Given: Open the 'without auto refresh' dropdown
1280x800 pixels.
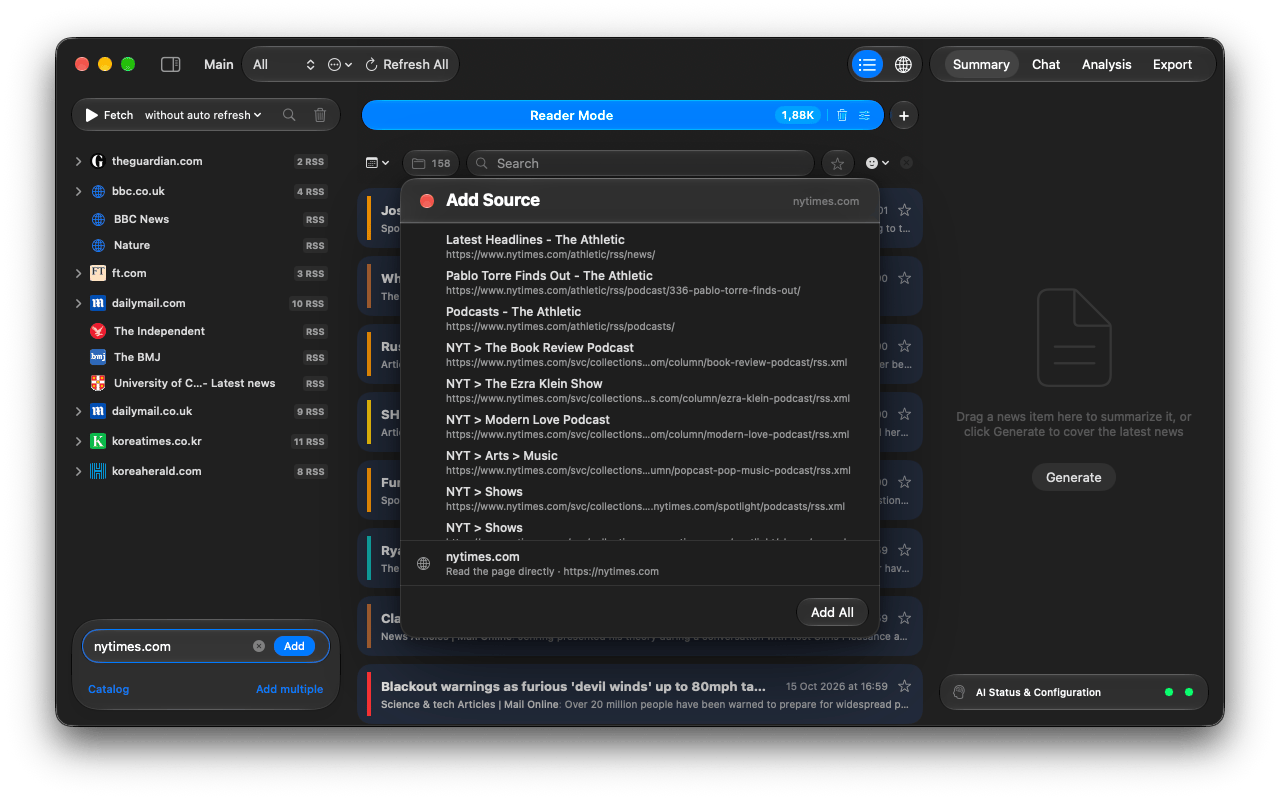Looking at the screenshot, I should (203, 115).
